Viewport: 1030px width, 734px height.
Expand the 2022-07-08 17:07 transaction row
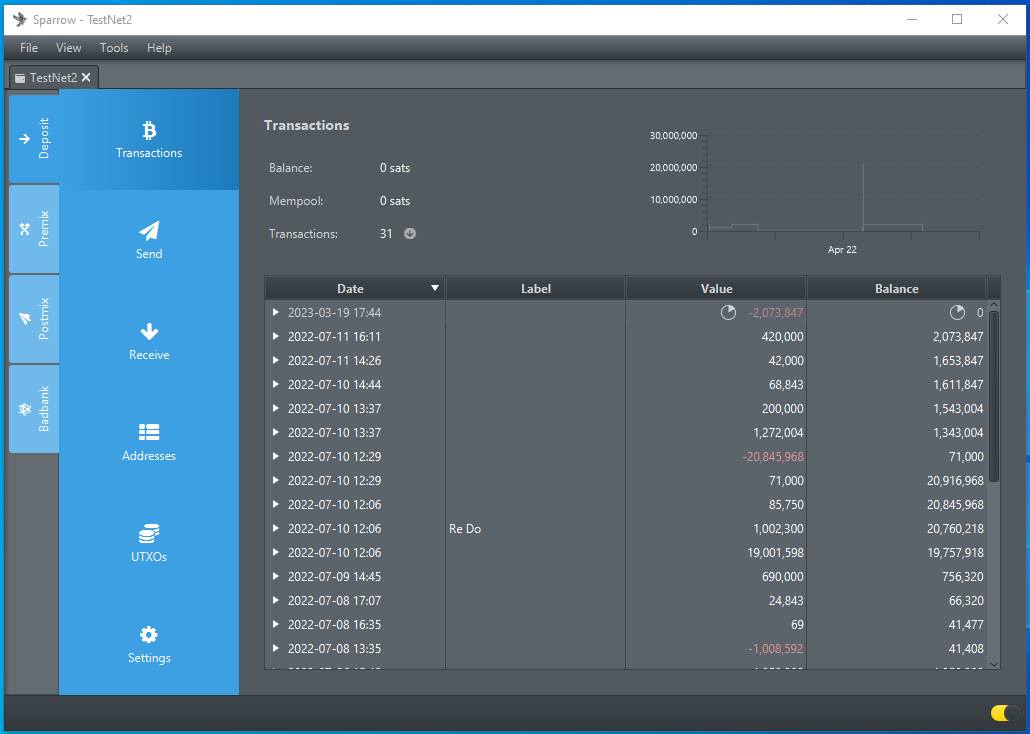pos(276,601)
